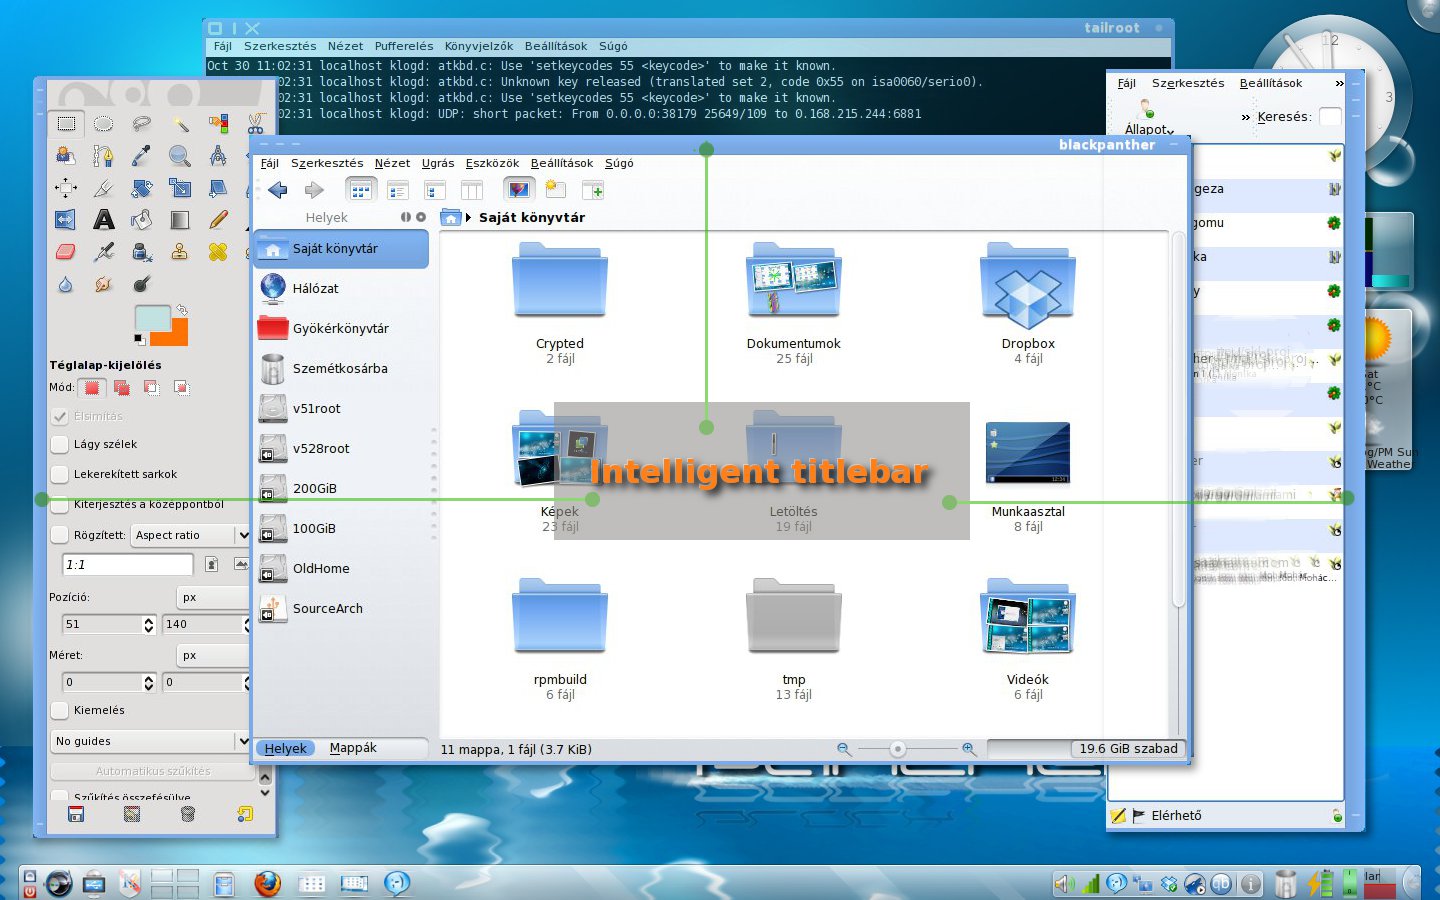Switch file manager to details view mode

point(398,190)
